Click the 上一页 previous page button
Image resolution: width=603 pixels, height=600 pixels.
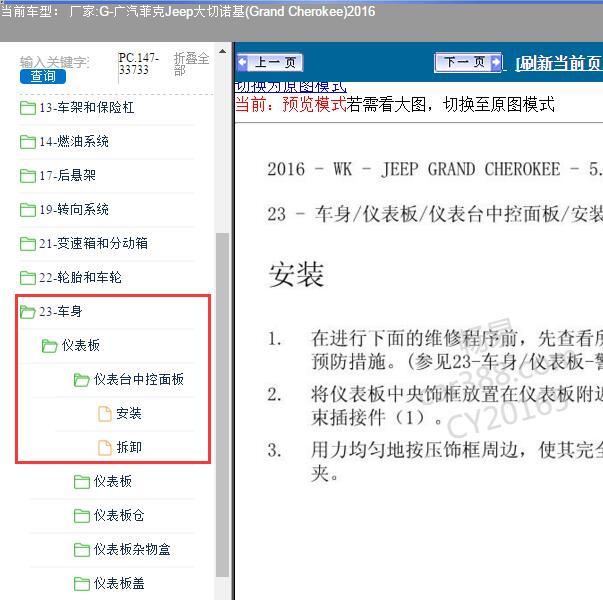tap(270, 62)
